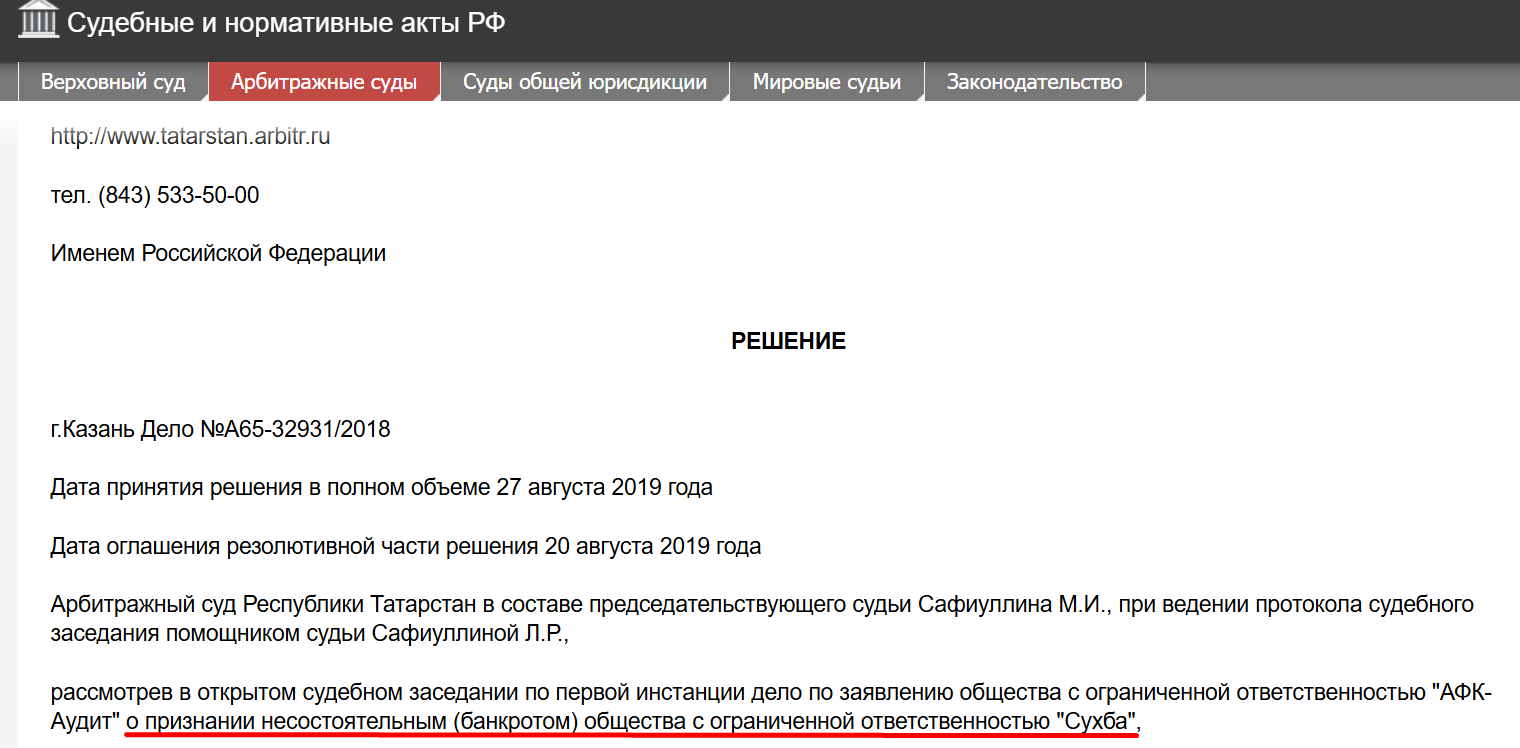Select the Арбитражные суды tab

(x=324, y=82)
